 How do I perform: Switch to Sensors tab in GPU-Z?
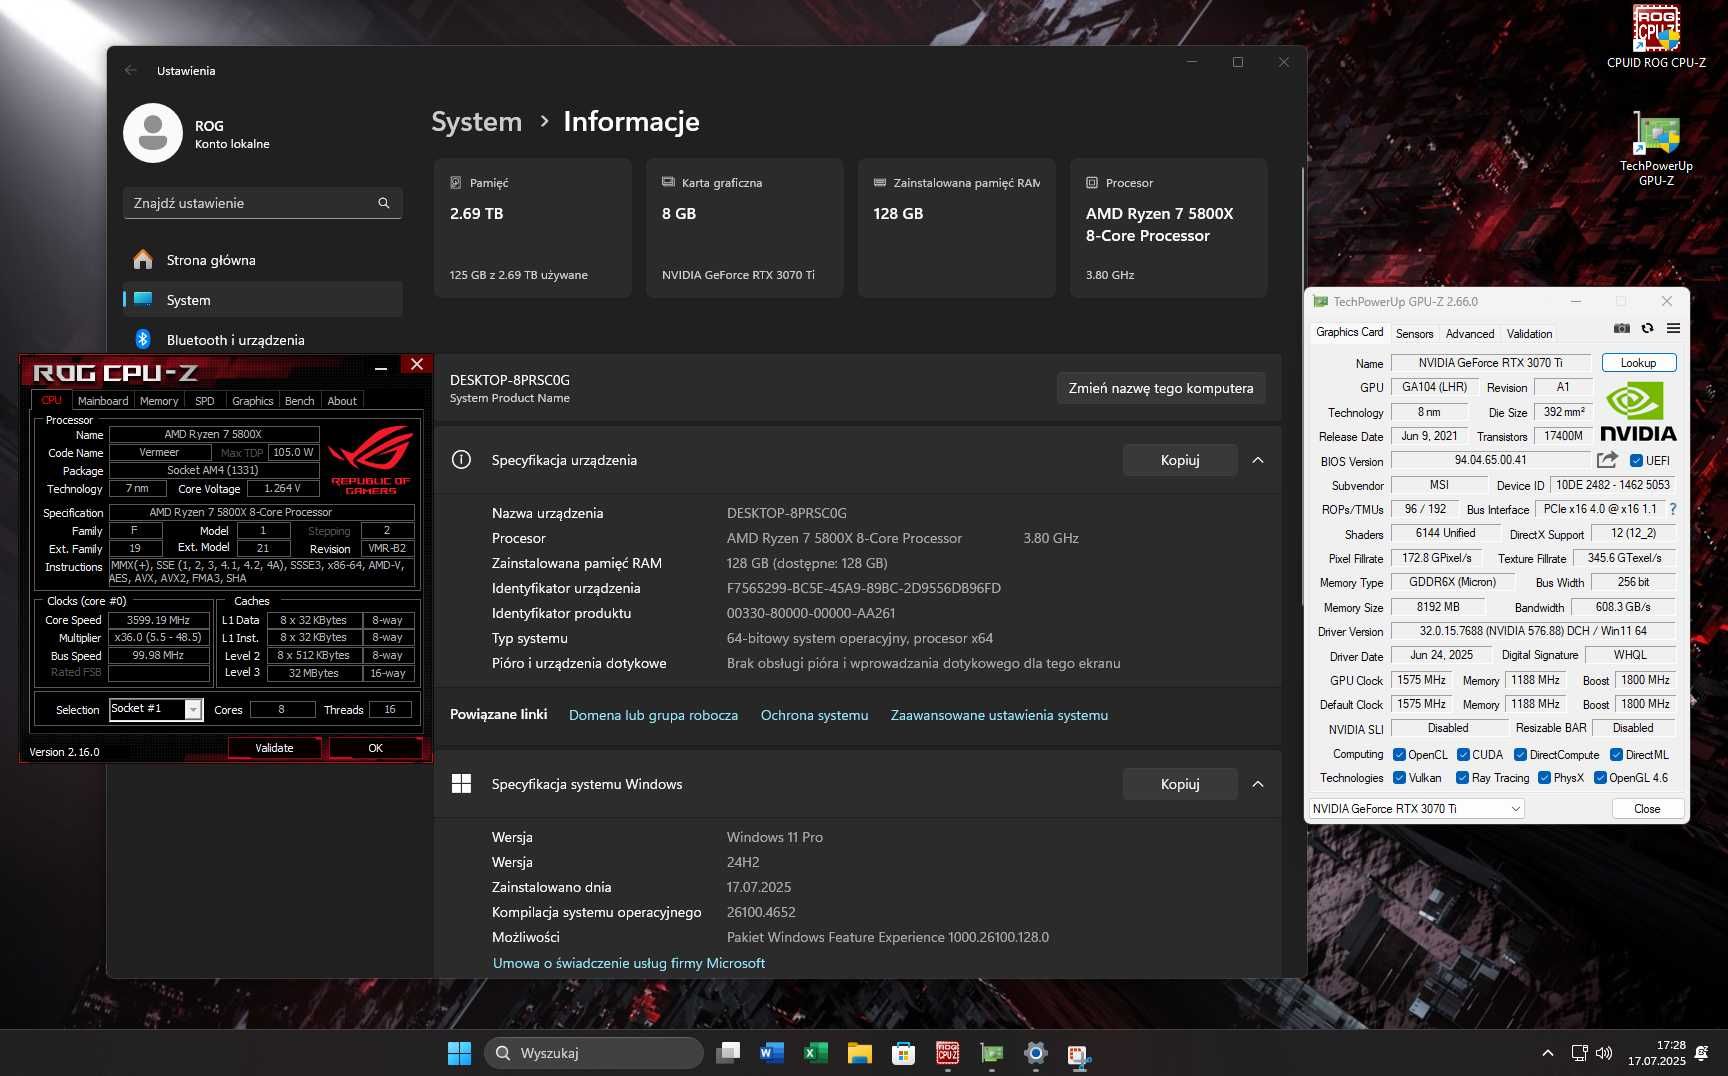click(1414, 334)
